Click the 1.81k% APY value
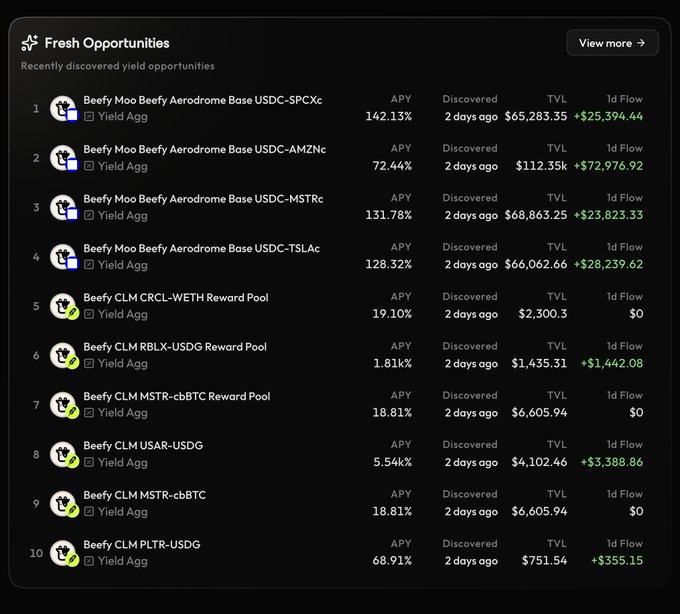680x614 pixels. tap(392, 364)
